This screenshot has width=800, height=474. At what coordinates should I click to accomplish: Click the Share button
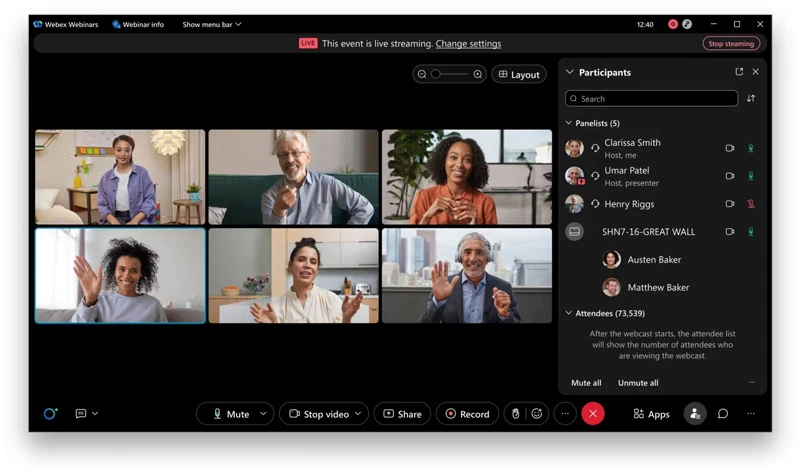[x=403, y=414]
